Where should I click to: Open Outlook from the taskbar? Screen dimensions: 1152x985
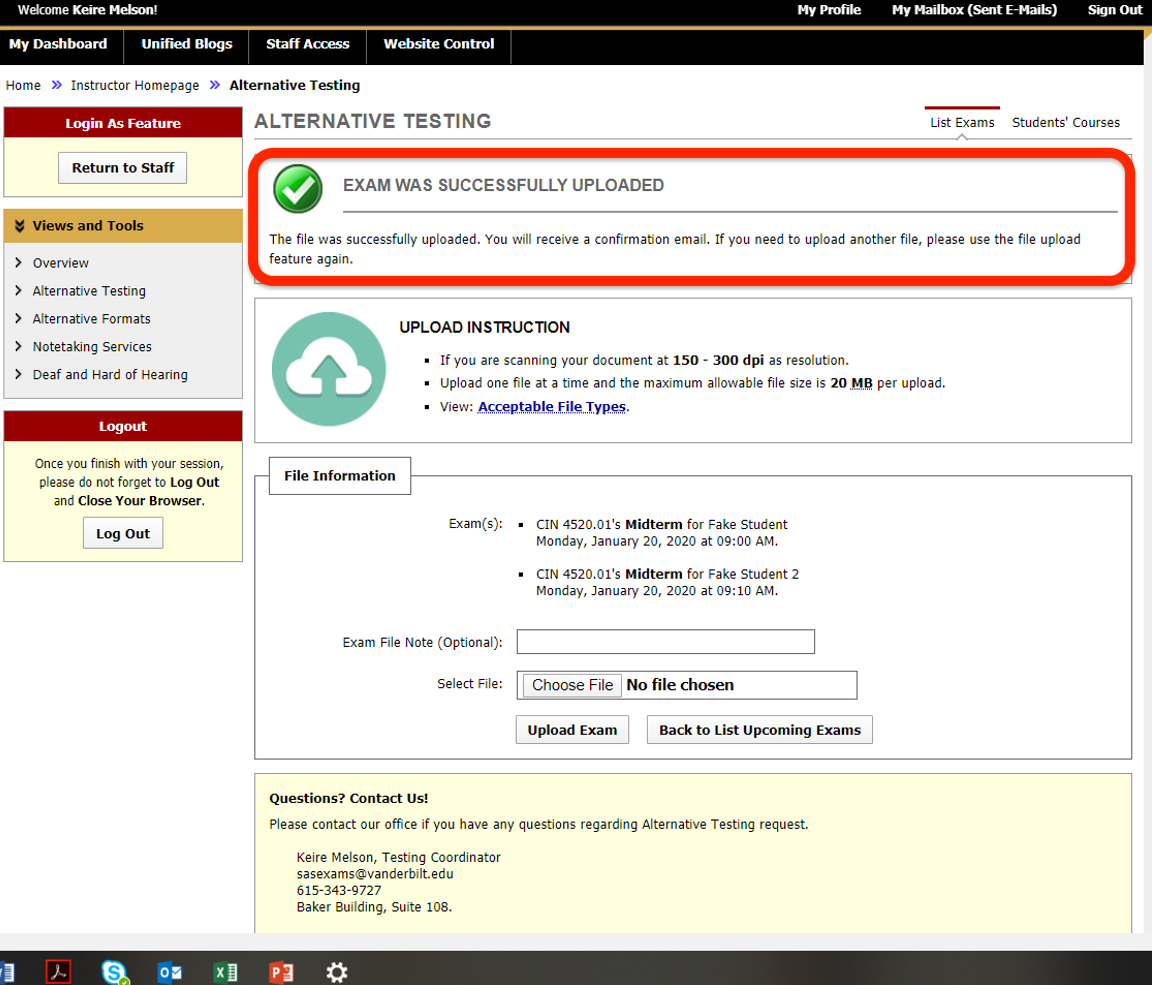coord(169,971)
